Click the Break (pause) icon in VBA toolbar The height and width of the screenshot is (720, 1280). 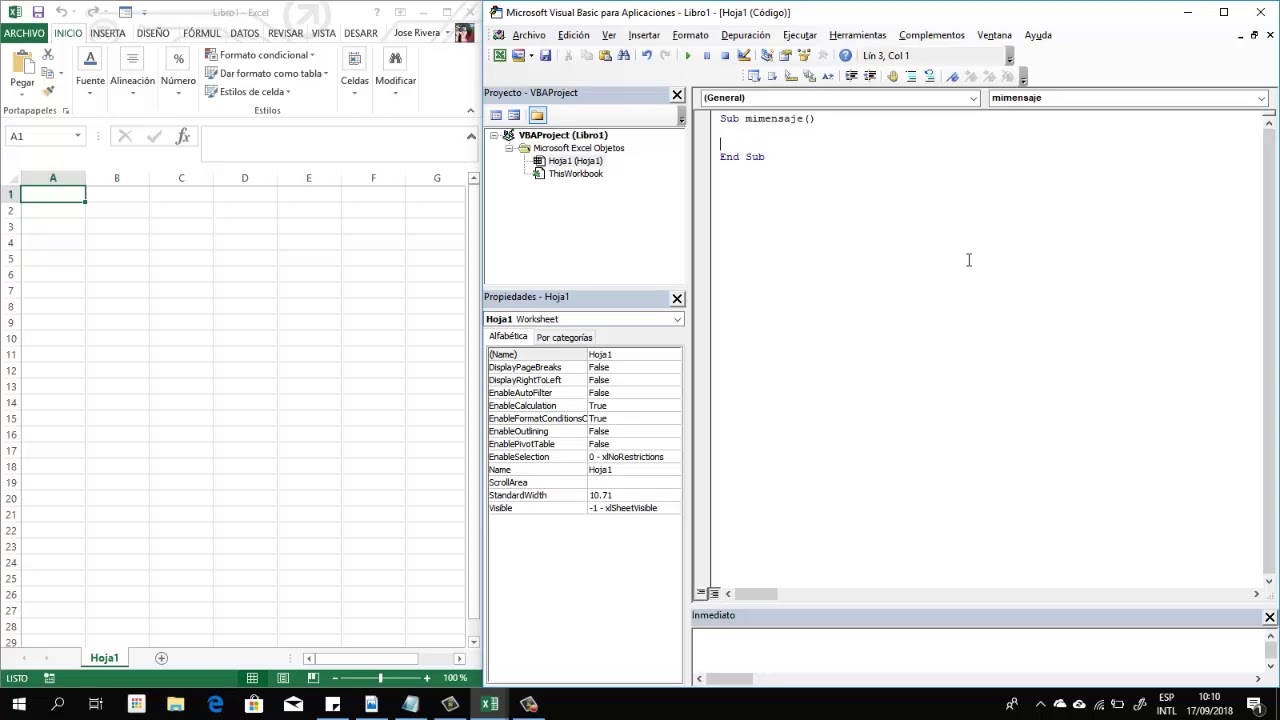707,56
